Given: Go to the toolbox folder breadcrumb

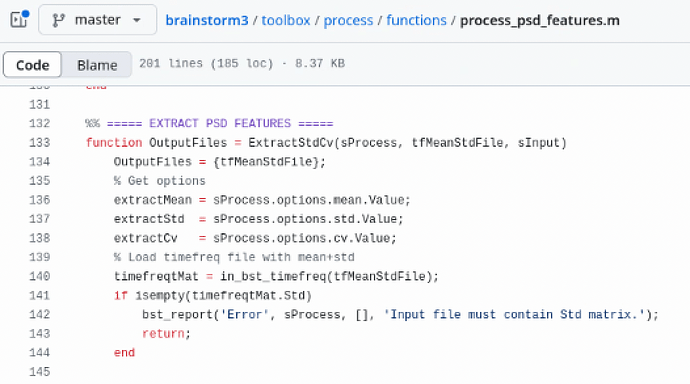Looking at the screenshot, I should click(286, 20).
